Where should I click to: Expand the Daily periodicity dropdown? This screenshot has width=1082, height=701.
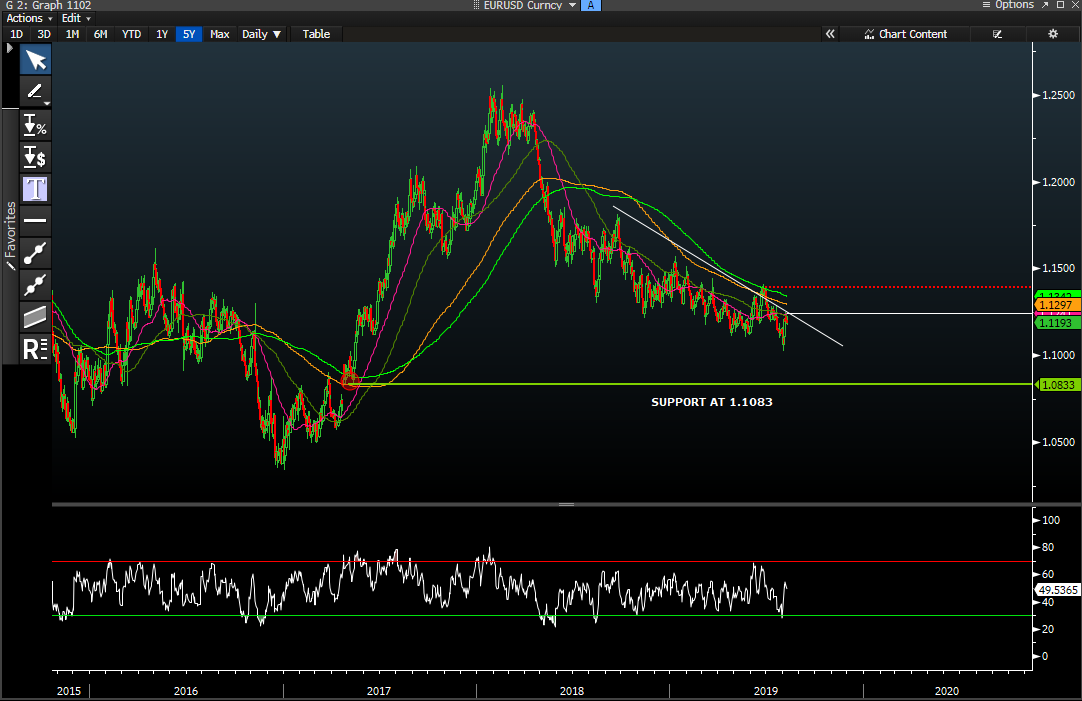pos(262,34)
